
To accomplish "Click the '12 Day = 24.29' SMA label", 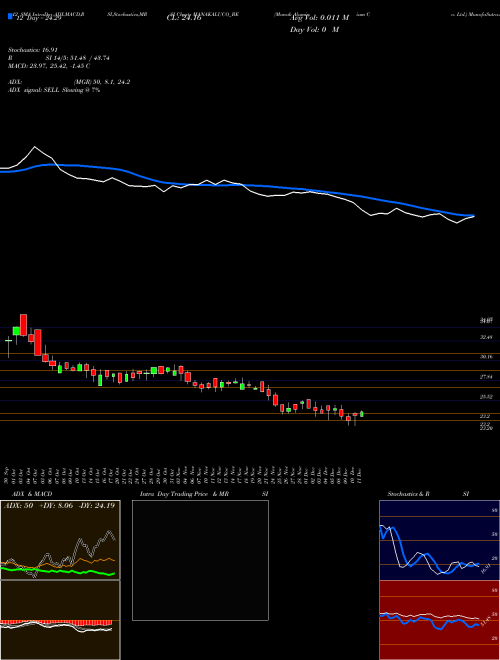I will click(x=38, y=18).
